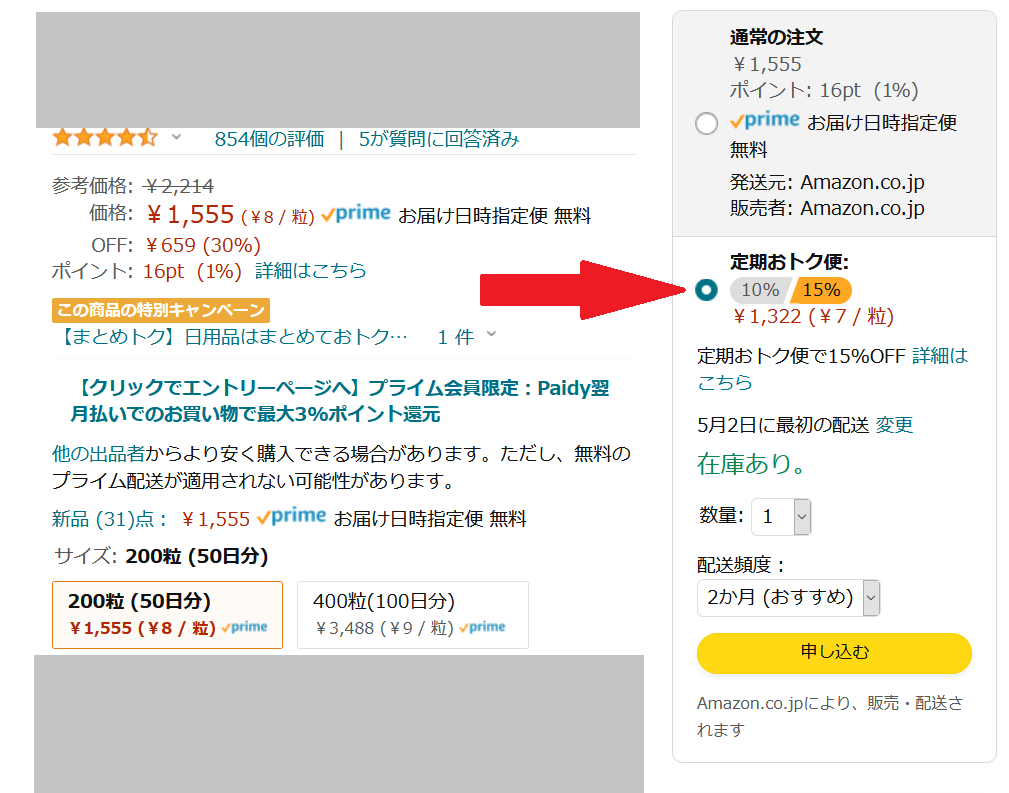Expand the 1件 campaign chevron

492,334
